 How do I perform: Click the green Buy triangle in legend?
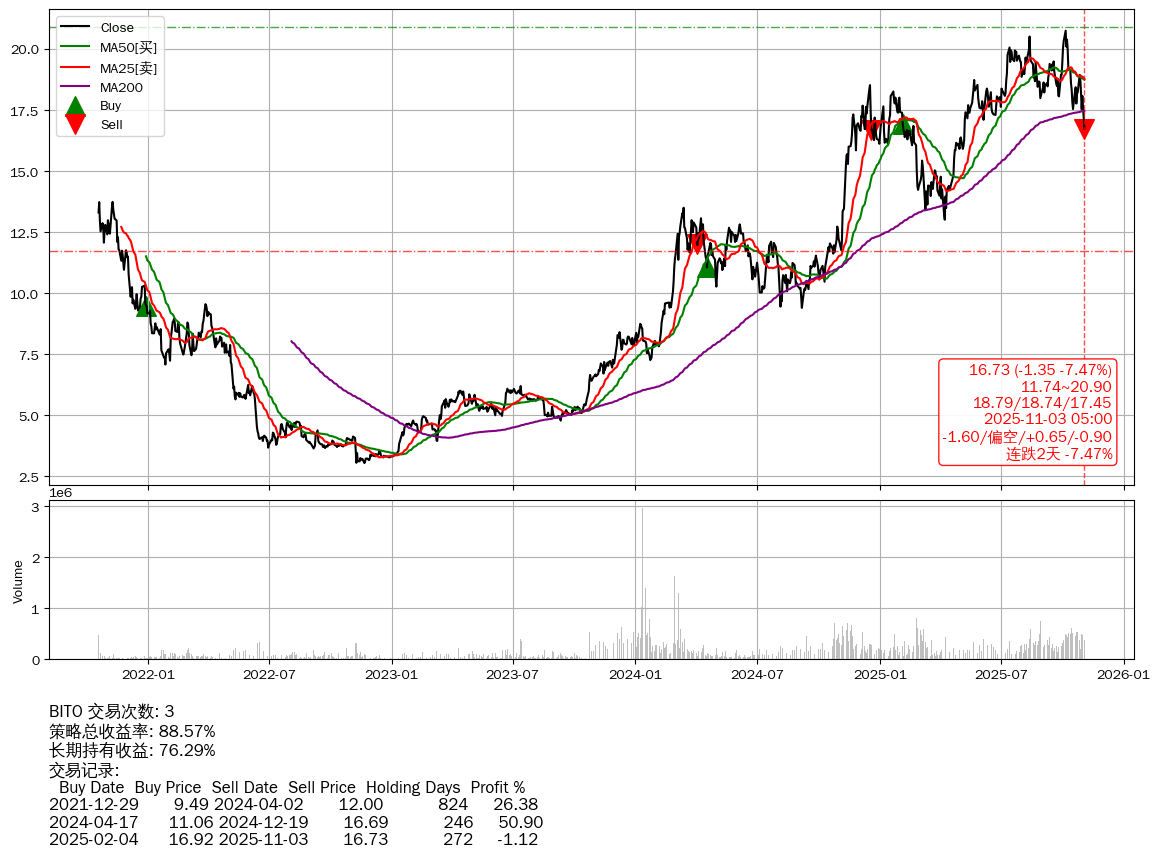[75, 106]
